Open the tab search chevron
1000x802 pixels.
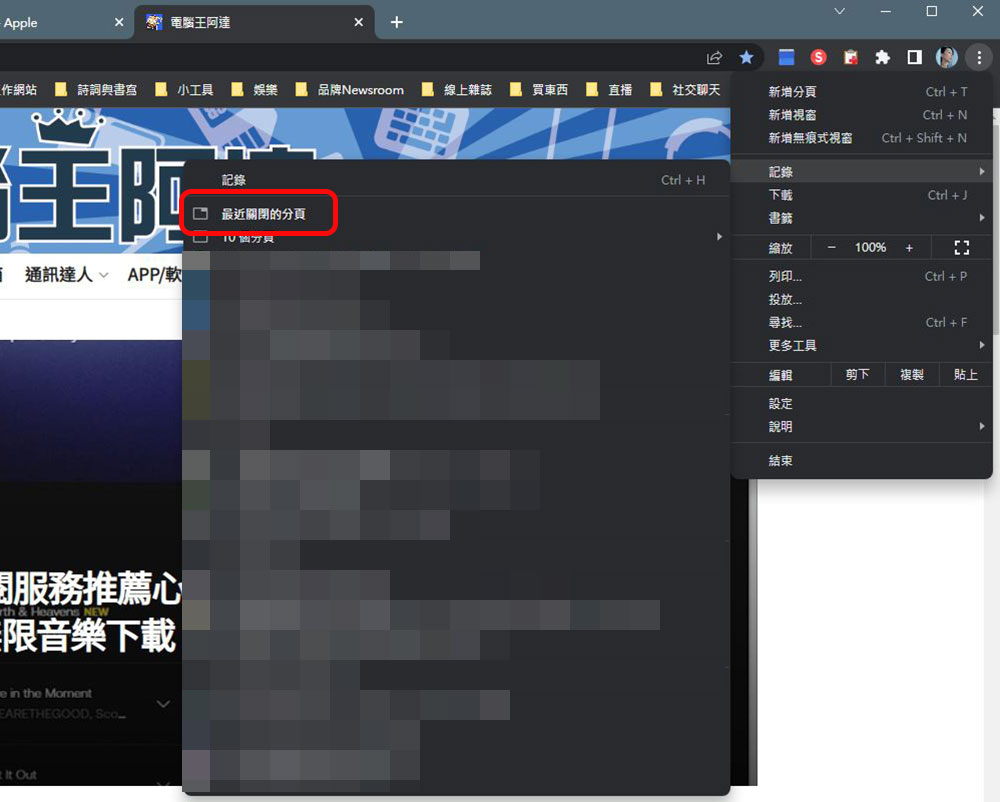coord(840,11)
